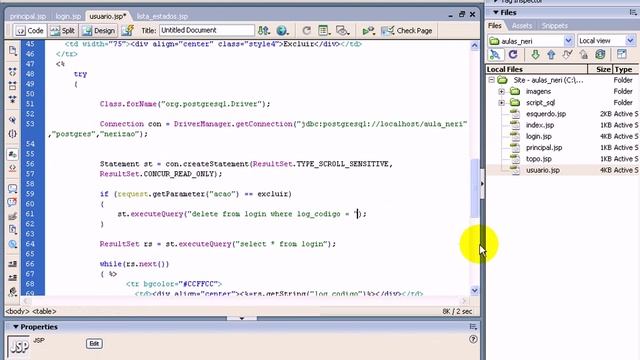Open the Properties panel options menu

(473, 327)
